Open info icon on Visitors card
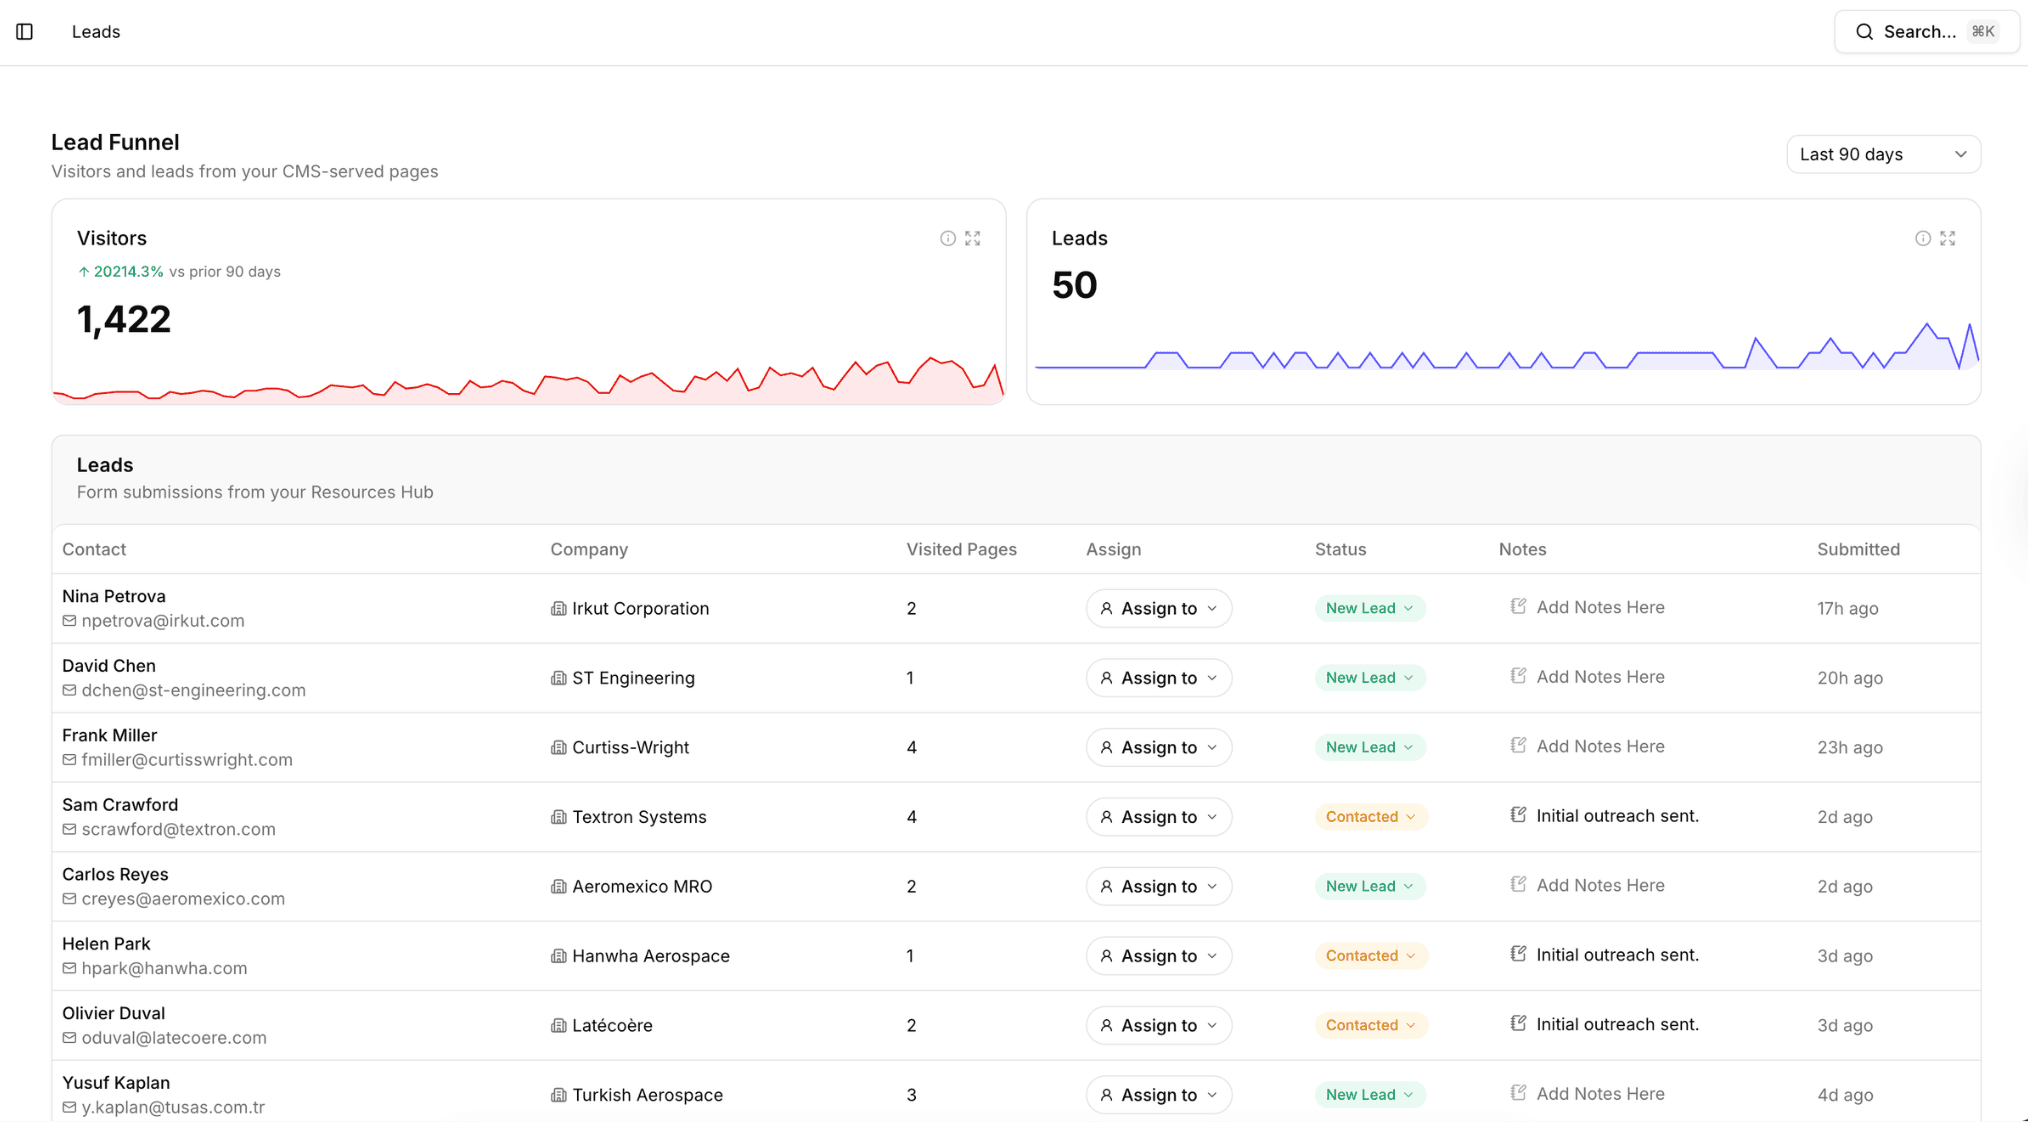The image size is (2028, 1122). 947,238
